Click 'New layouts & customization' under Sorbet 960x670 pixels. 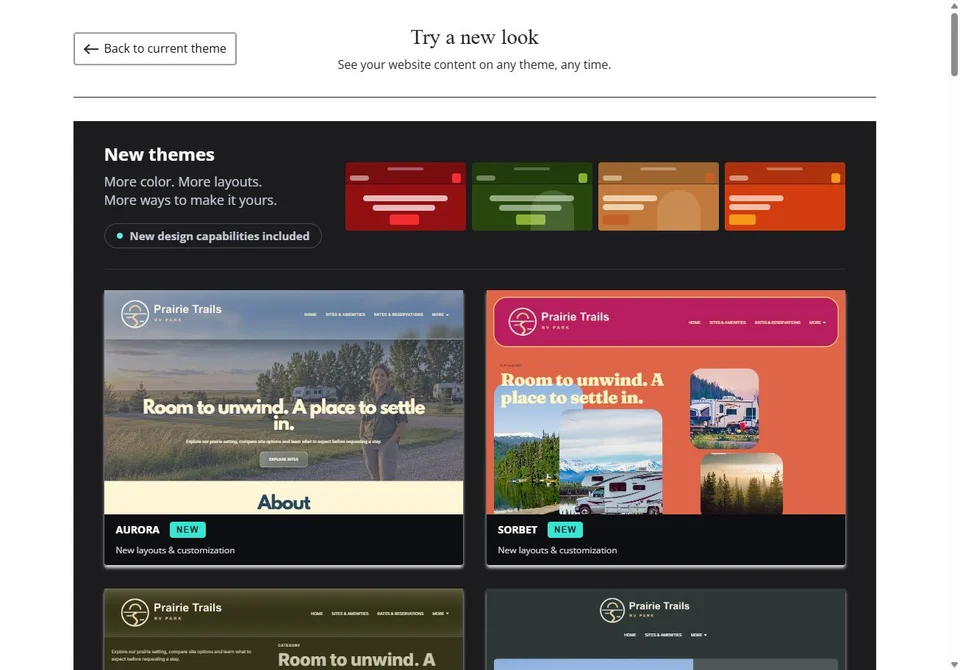(x=557, y=550)
